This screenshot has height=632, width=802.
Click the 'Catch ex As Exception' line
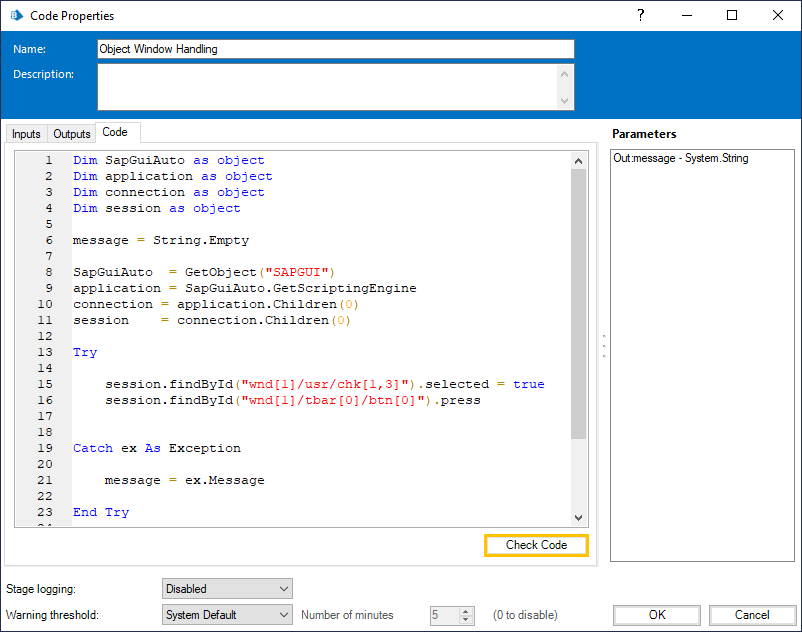coord(157,448)
